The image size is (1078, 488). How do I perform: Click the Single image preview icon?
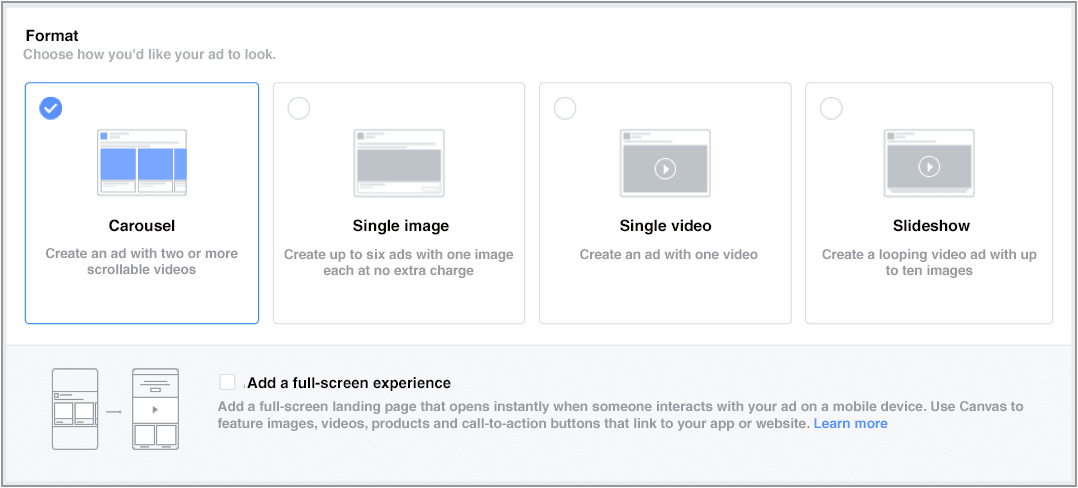(x=399, y=163)
